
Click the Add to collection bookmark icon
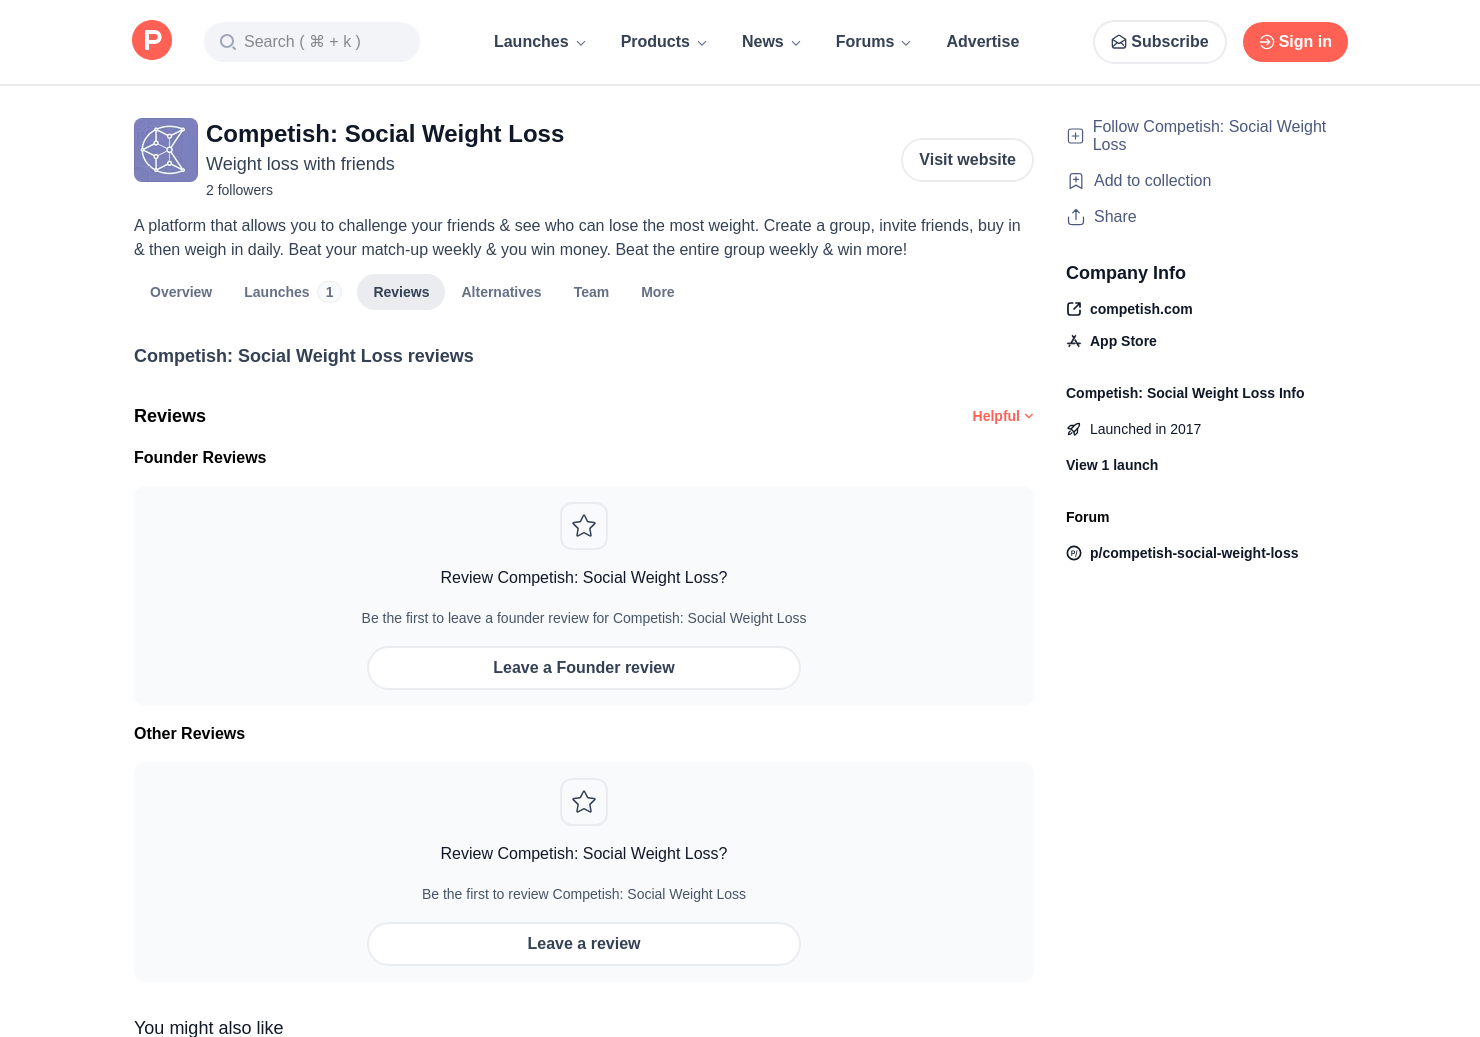tap(1076, 181)
